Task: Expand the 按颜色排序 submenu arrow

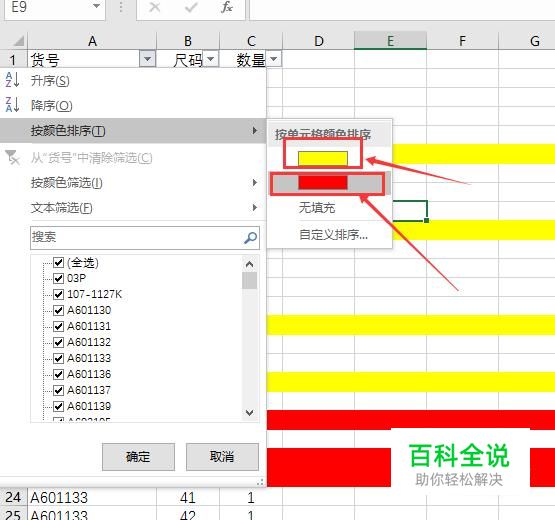Action: pyautogui.click(x=254, y=131)
